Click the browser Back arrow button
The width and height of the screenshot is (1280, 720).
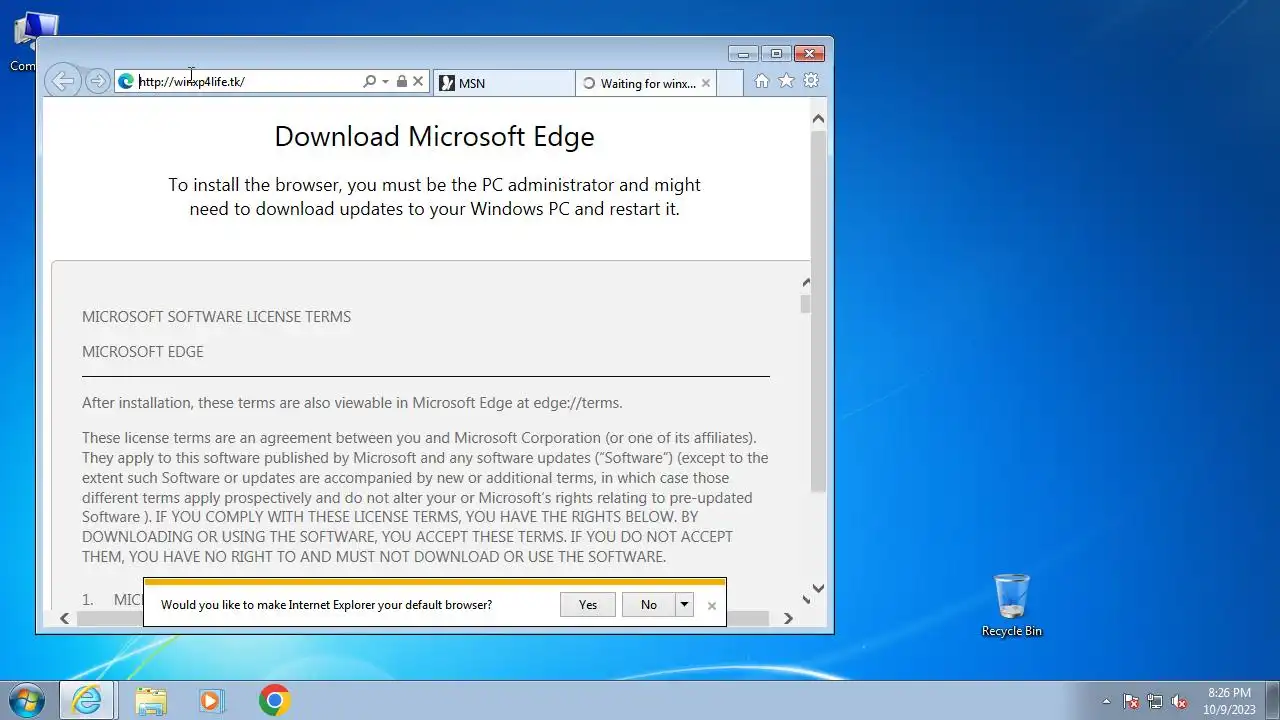[x=63, y=82]
